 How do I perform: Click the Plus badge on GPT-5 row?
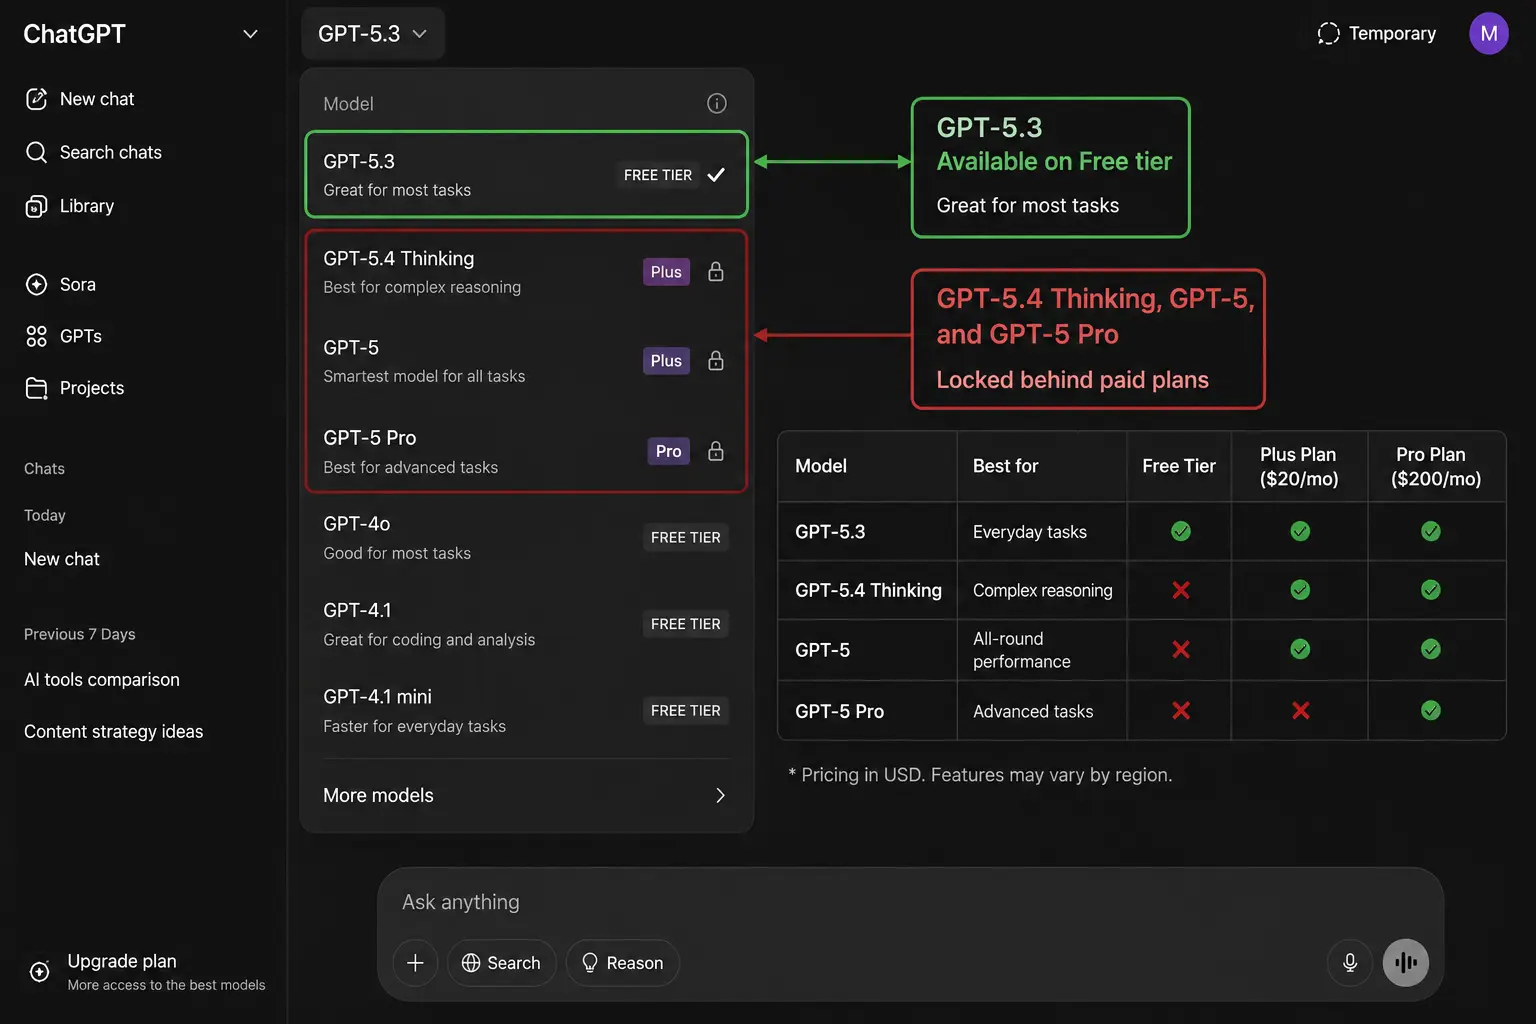coord(666,361)
